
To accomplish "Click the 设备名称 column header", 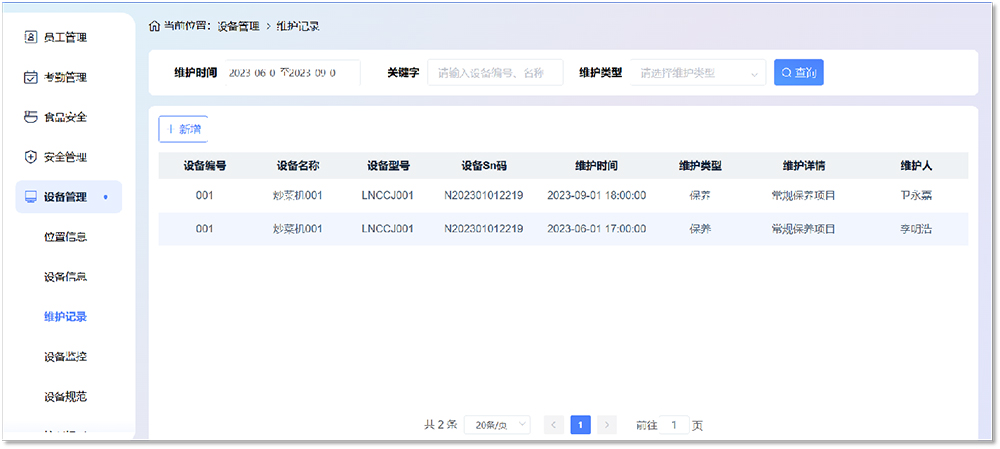I will [x=298, y=166].
